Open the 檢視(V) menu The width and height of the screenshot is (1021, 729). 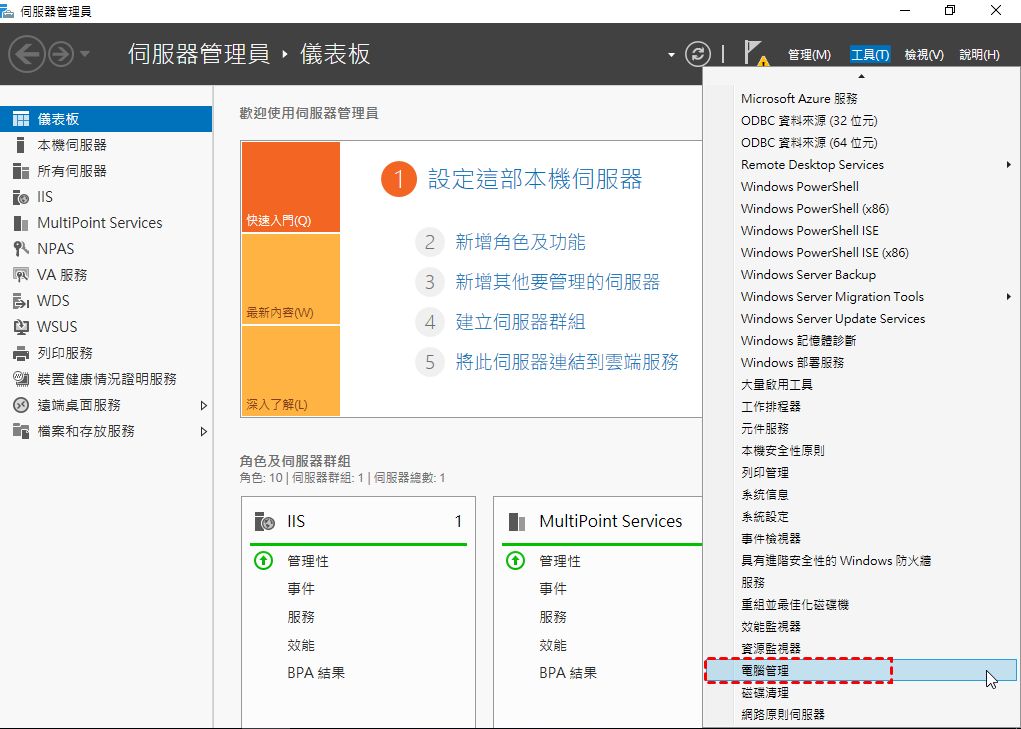coord(924,55)
